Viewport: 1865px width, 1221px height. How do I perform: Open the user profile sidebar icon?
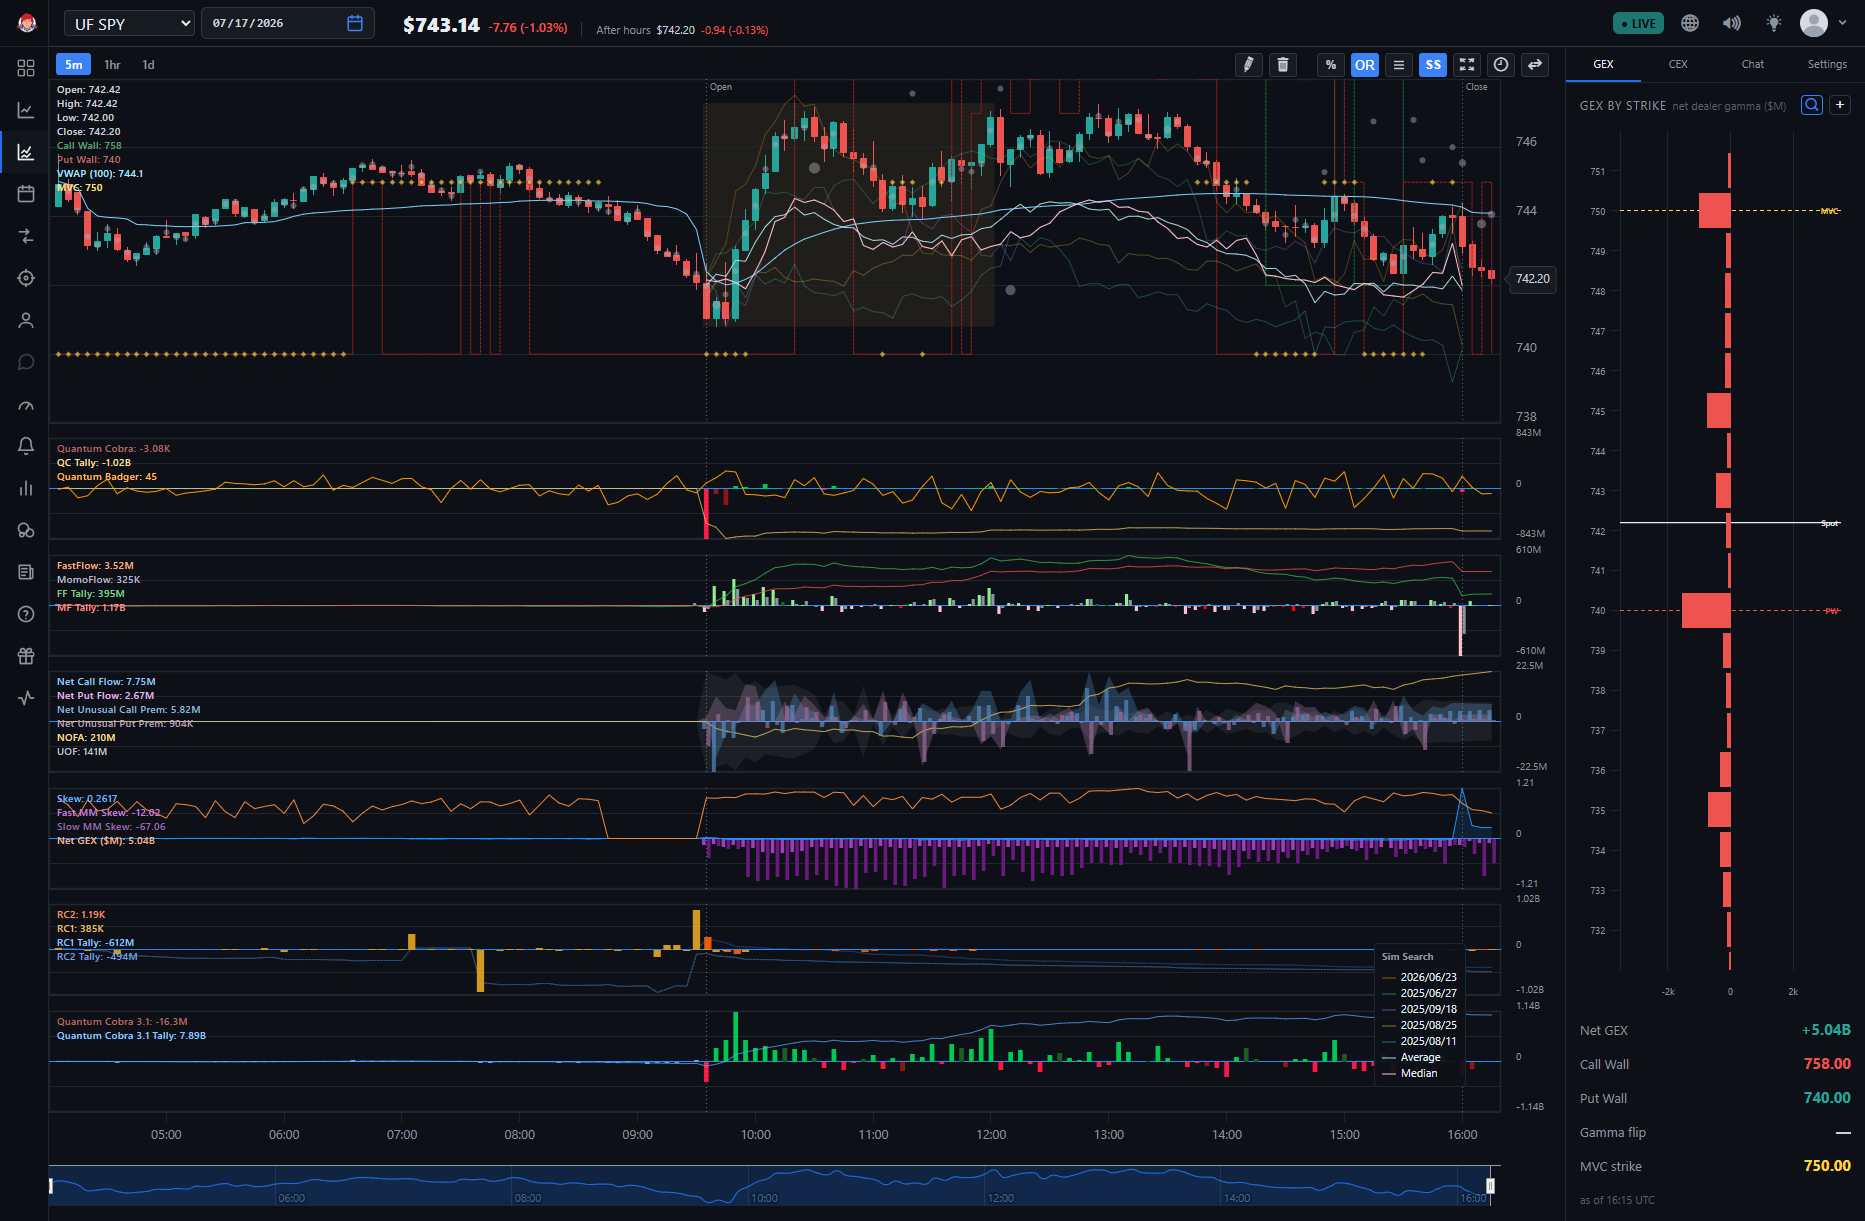coord(26,320)
